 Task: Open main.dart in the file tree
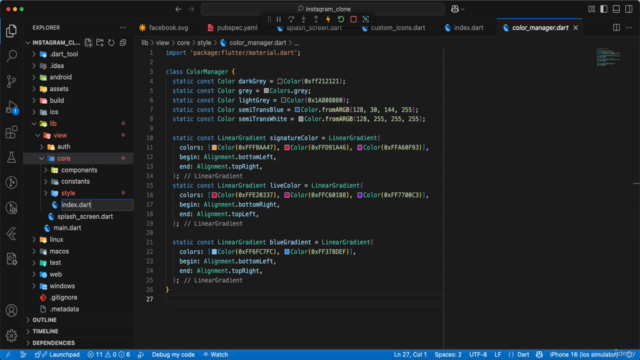[x=67, y=228]
